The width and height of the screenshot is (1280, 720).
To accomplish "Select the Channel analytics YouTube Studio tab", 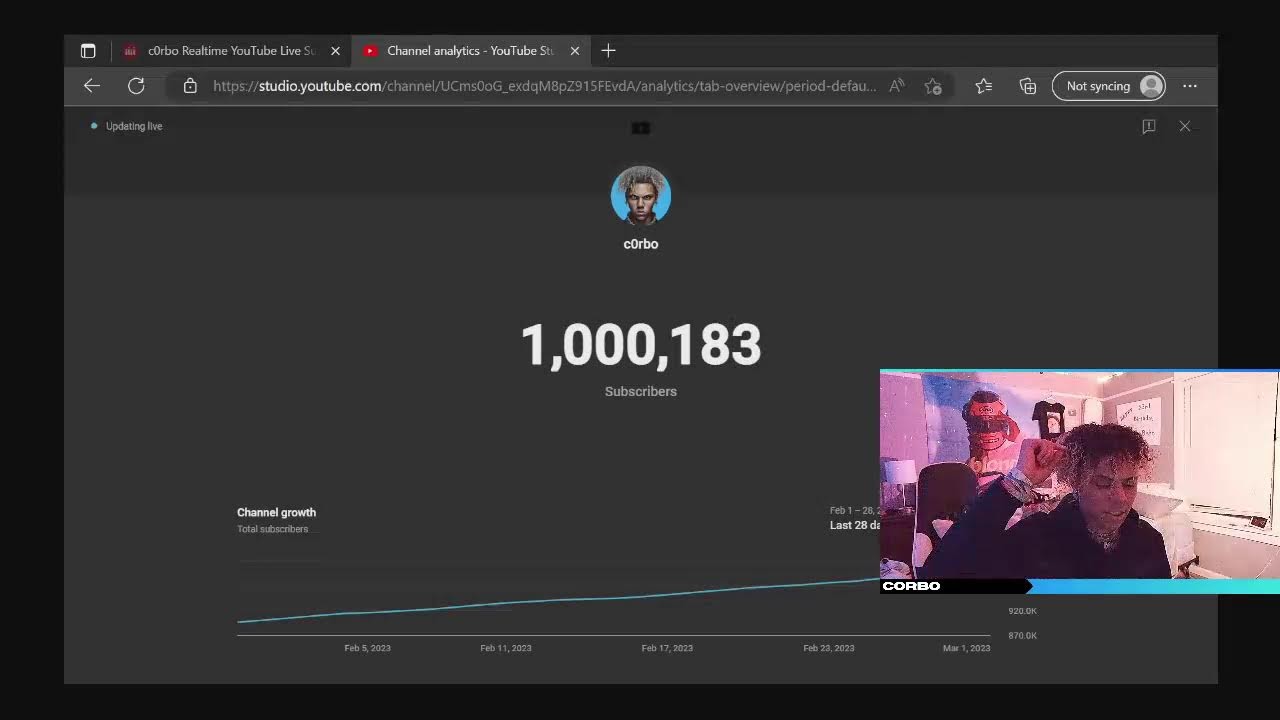I will click(x=470, y=51).
